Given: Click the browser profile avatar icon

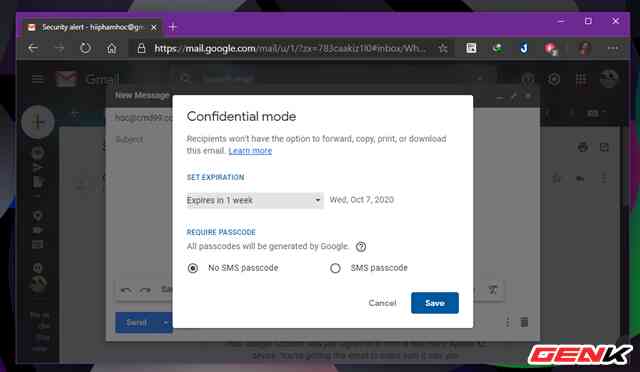Looking at the screenshot, I should click(585, 49).
